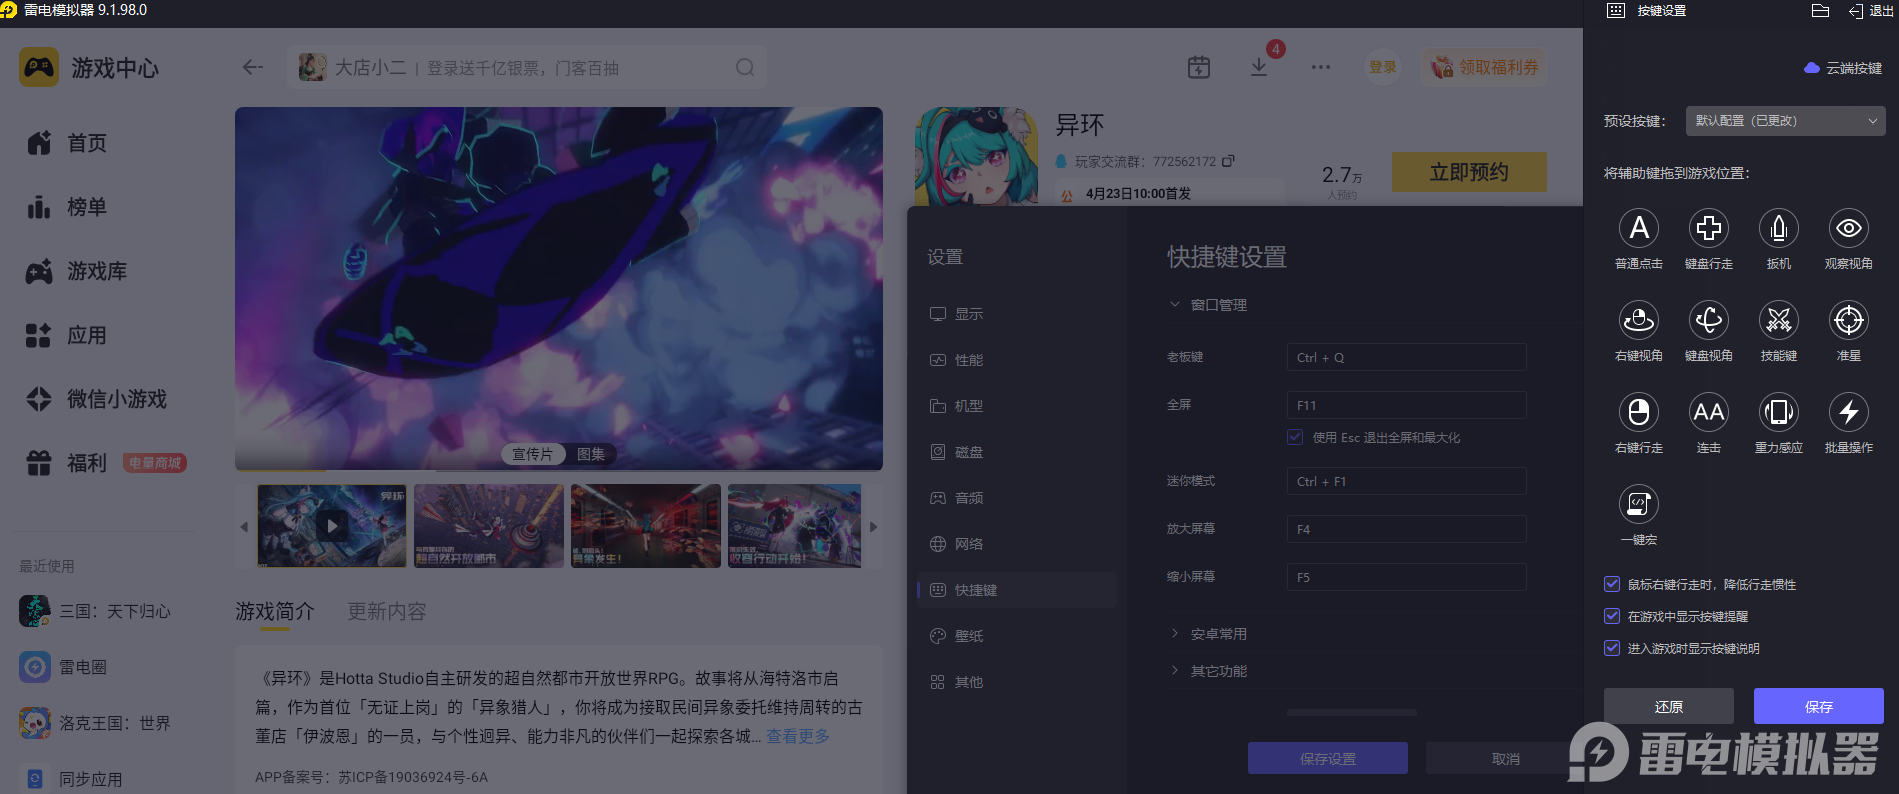Click the 还原 restore button
Image resolution: width=1899 pixels, height=794 pixels.
1668,706
